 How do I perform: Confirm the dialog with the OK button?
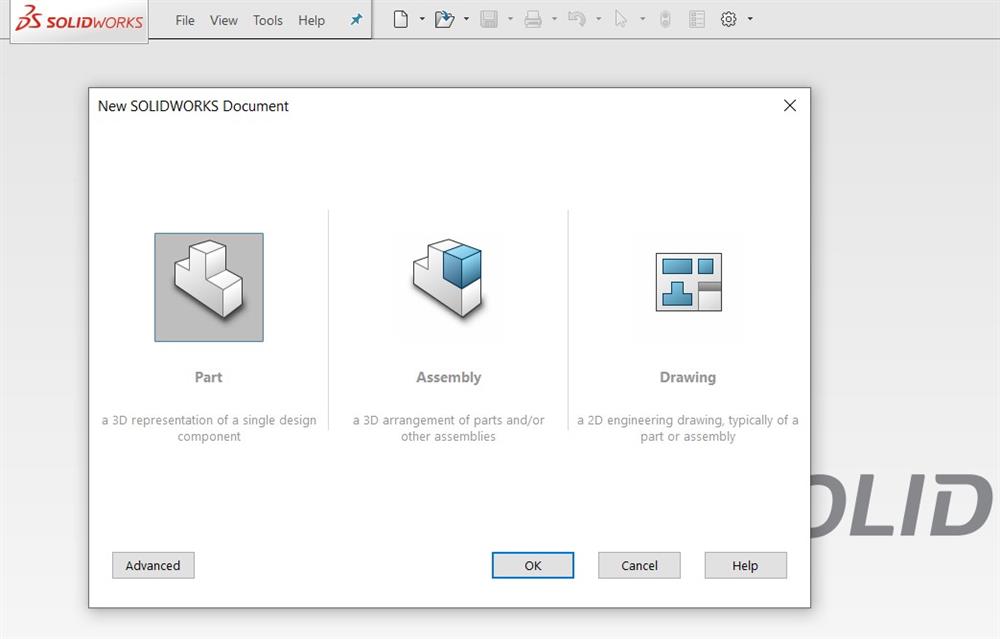pyautogui.click(x=533, y=566)
